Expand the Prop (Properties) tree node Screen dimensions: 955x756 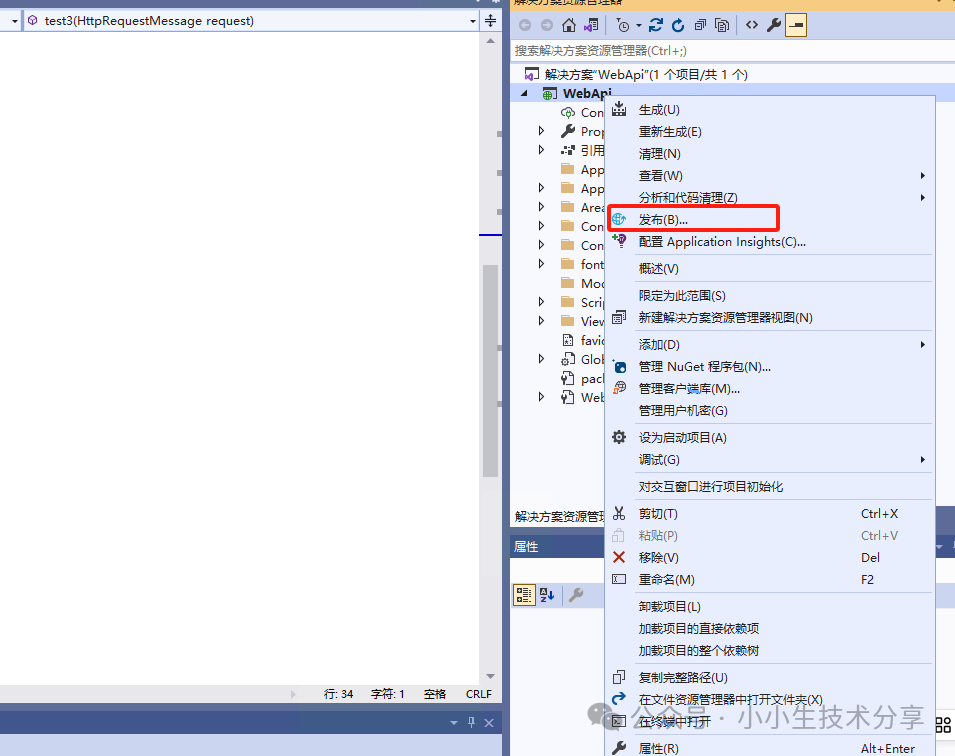541,131
